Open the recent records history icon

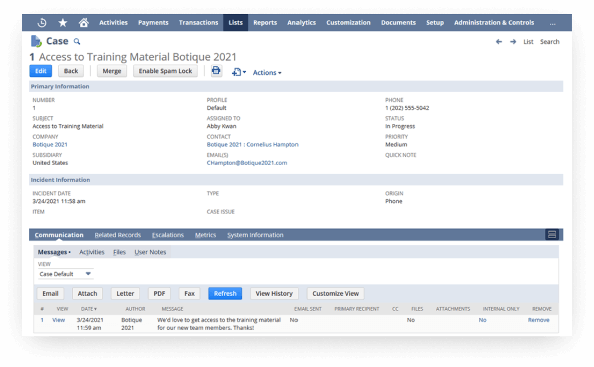pos(42,23)
